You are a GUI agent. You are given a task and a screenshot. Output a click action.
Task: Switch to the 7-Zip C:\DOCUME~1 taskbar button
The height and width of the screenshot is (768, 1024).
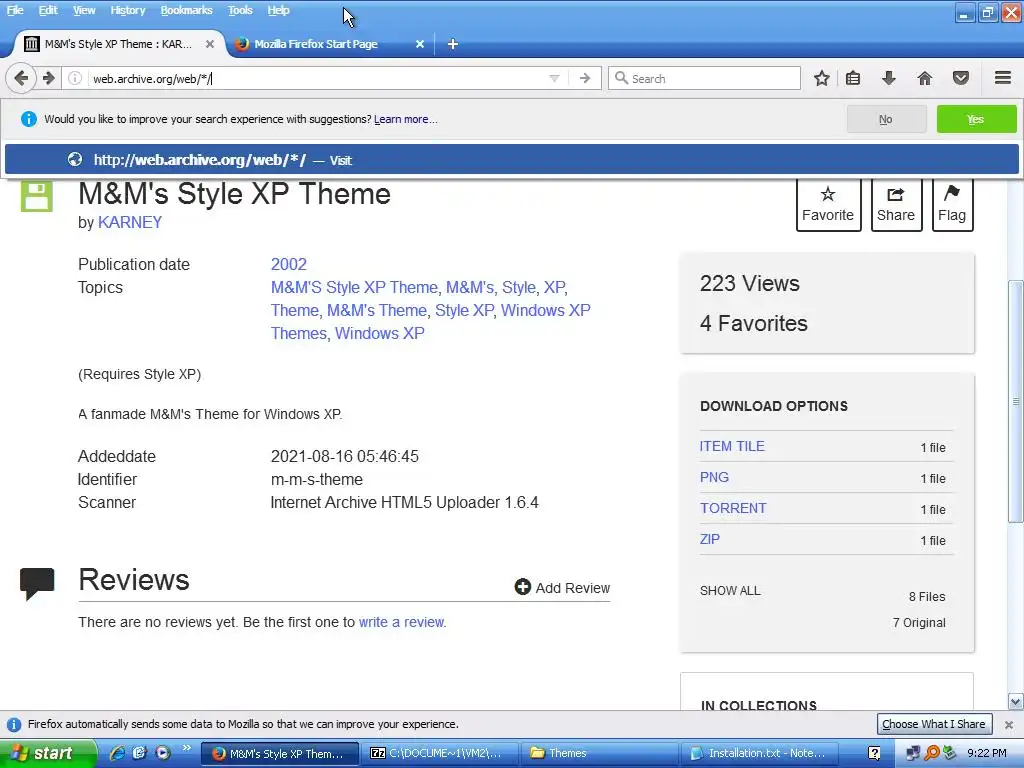[x=439, y=754]
